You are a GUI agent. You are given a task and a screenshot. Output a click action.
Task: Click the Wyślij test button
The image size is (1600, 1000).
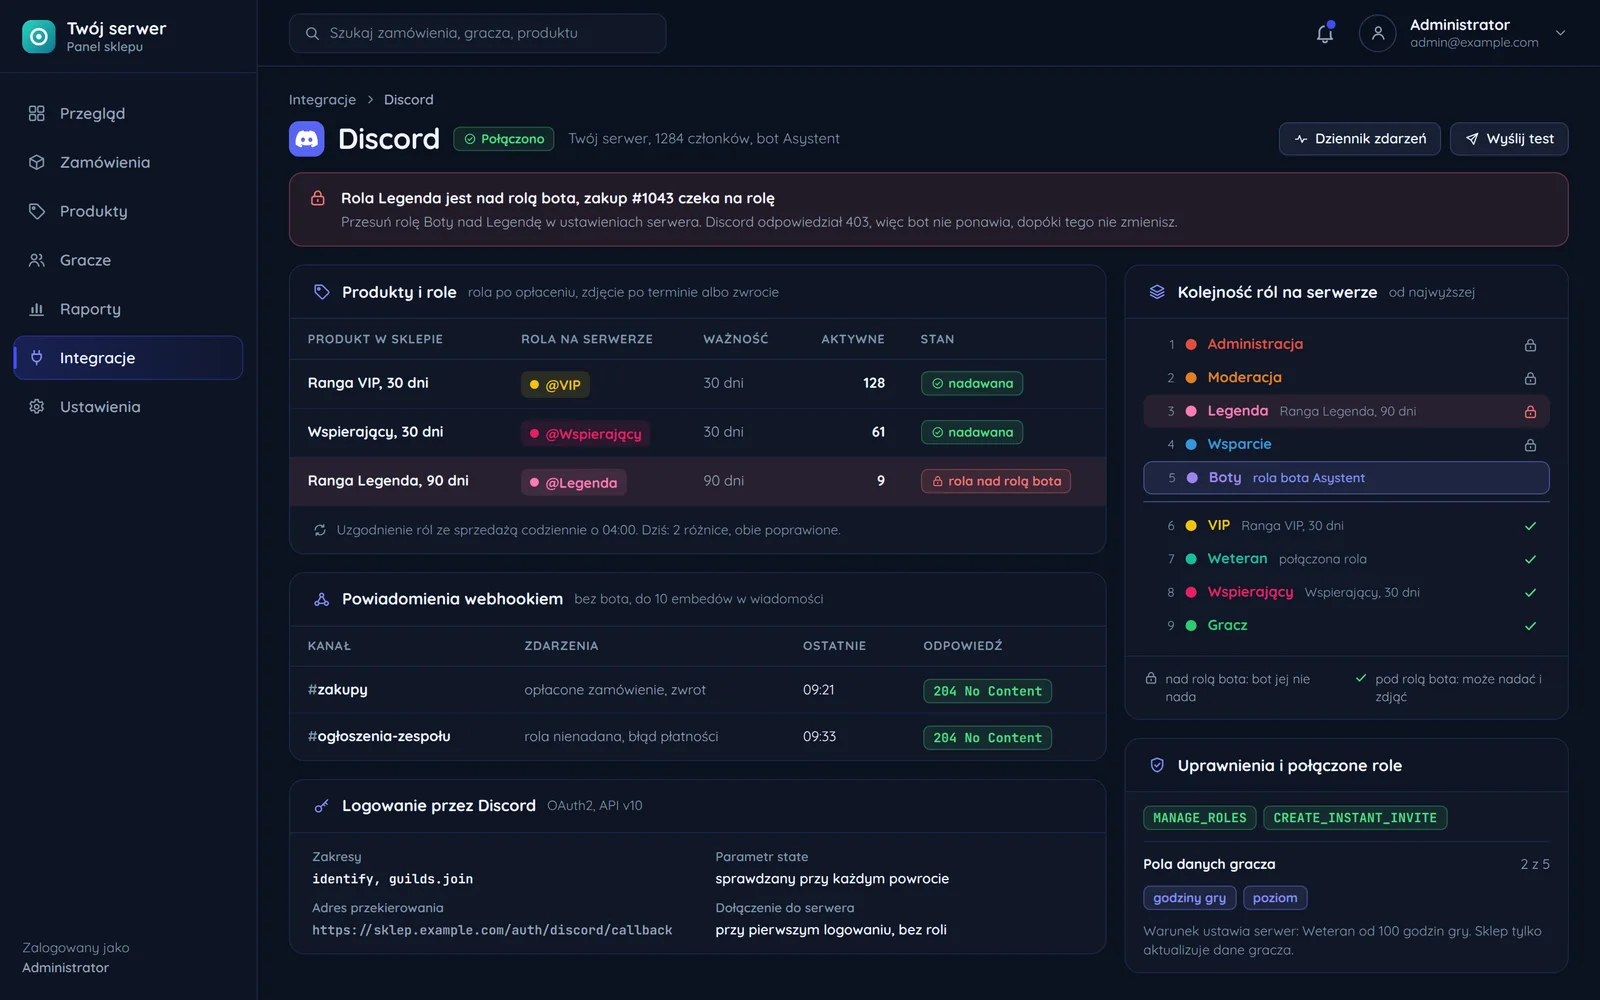pos(1509,139)
